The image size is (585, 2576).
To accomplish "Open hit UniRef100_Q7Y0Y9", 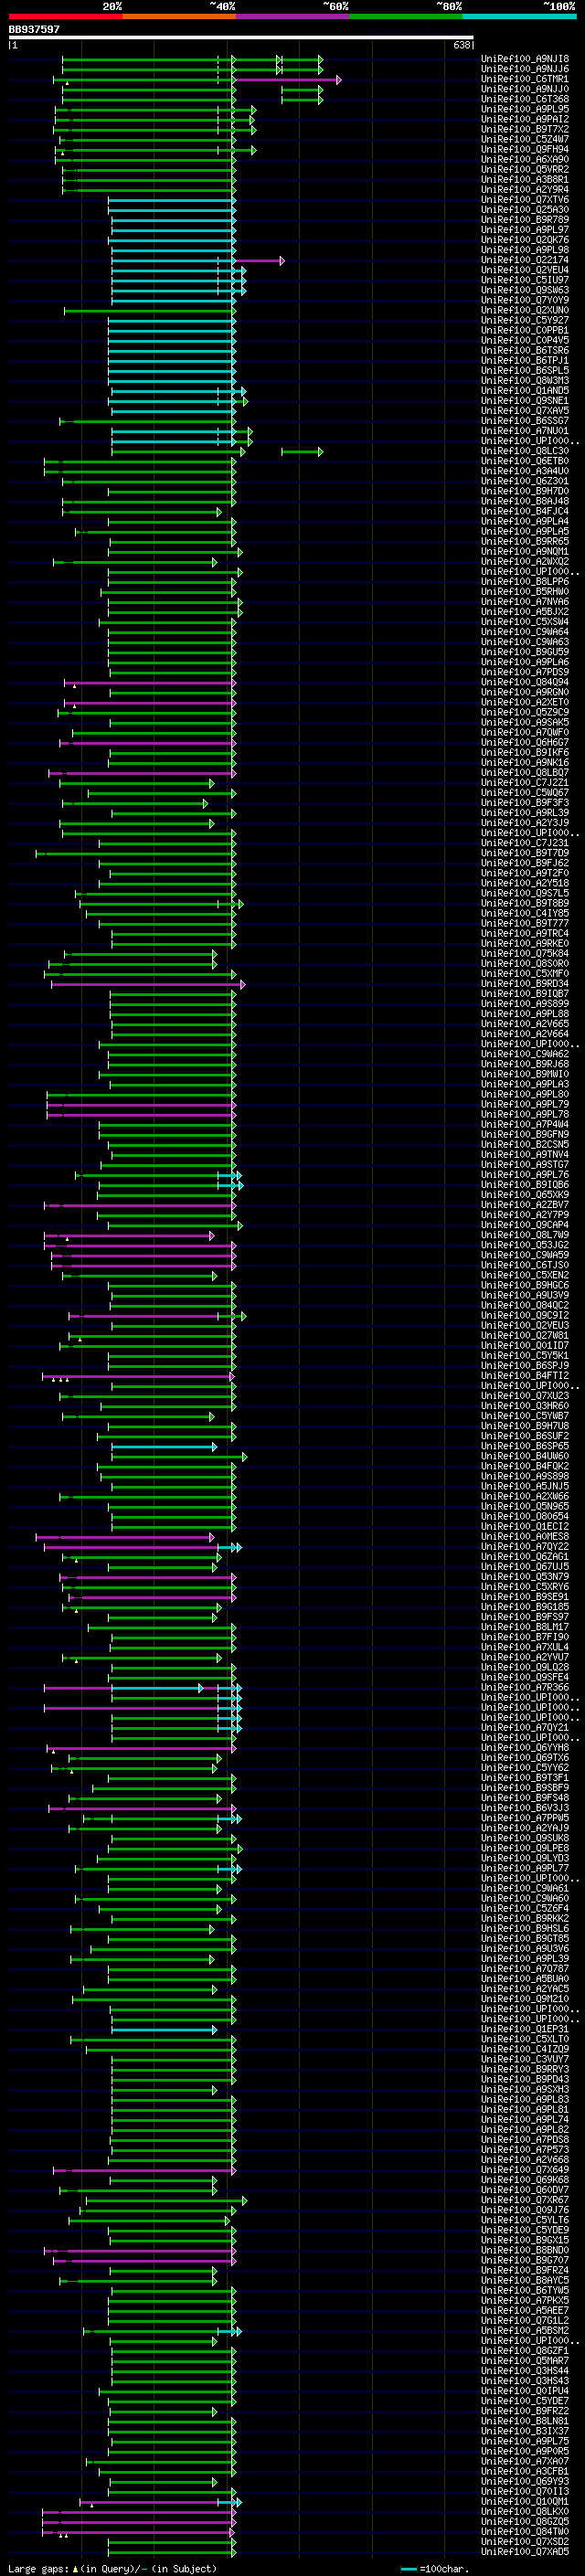I will coord(525,300).
